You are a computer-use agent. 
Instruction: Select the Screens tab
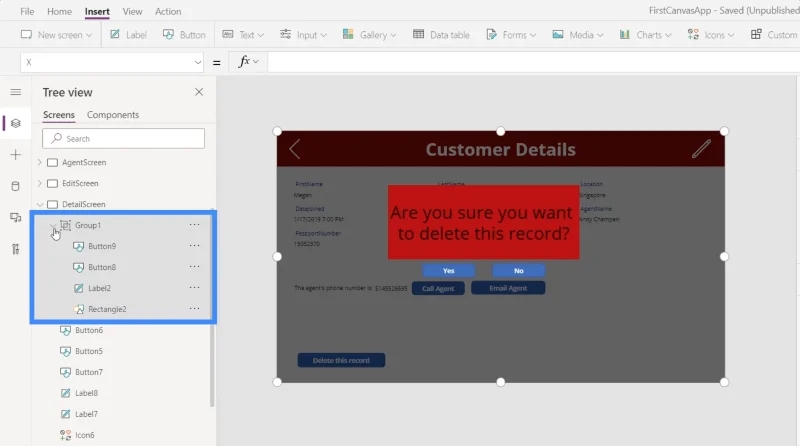pyautogui.click(x=59, y=115)
